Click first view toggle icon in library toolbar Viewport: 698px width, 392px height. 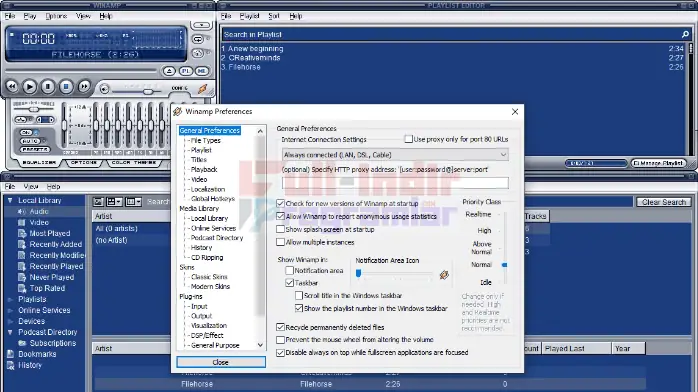(98, 202)
